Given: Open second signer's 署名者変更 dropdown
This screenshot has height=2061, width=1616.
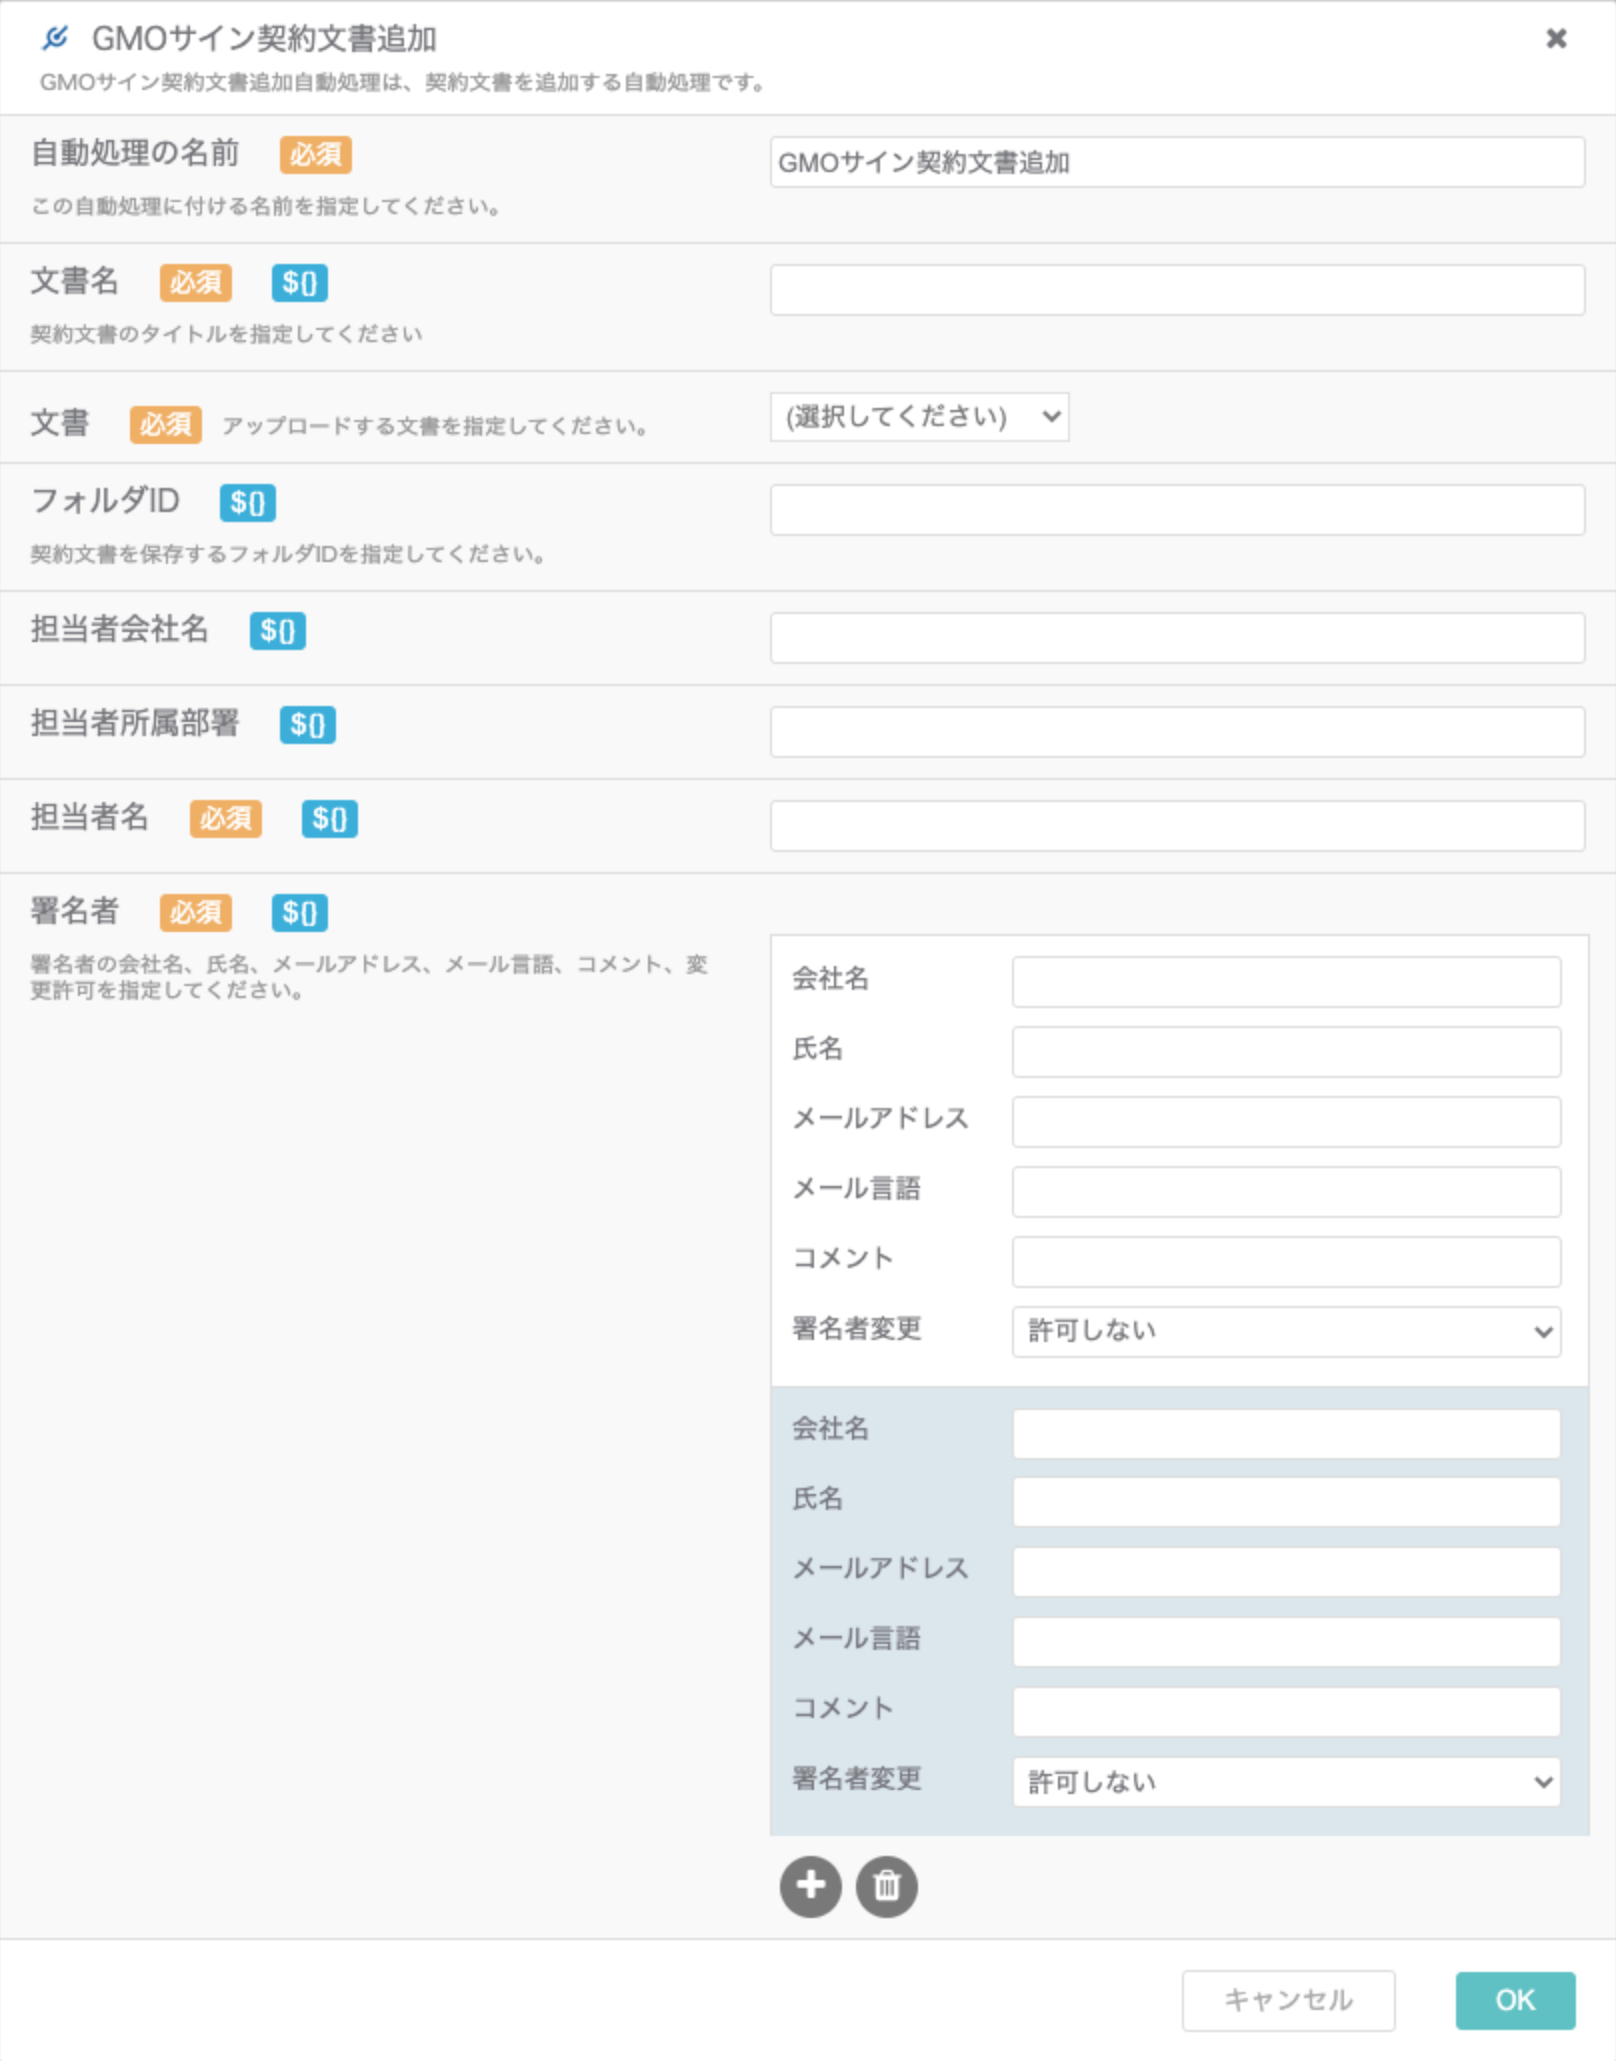Looking at the screenshot, I should (1286, 1781).
